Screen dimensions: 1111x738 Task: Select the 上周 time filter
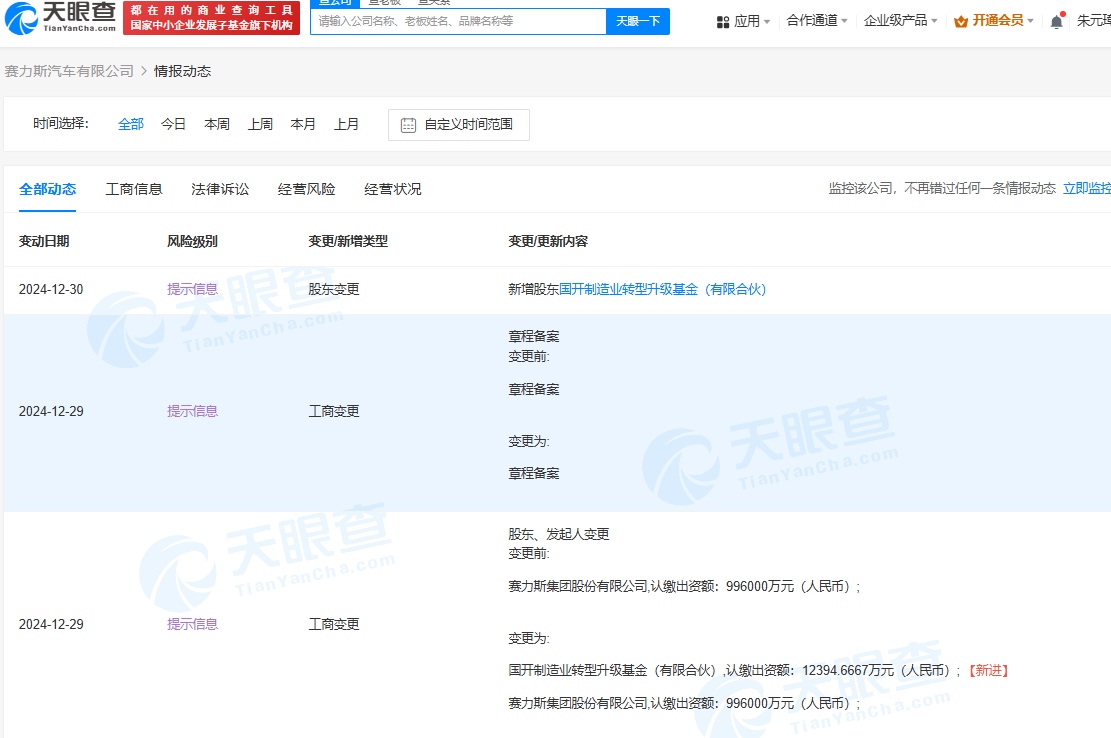[x=259, y=123]
